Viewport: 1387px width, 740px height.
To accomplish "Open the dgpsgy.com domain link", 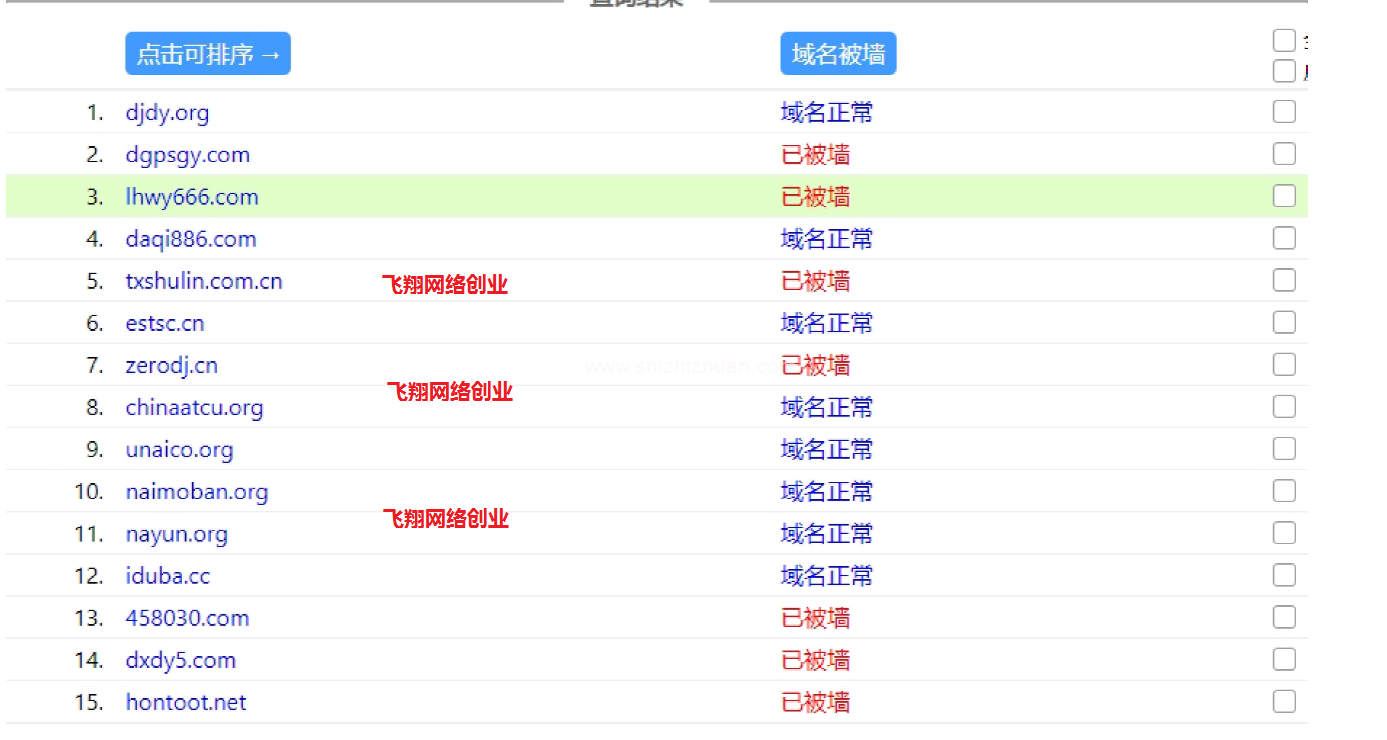I will pyautogui.click(x=188, y=155).
